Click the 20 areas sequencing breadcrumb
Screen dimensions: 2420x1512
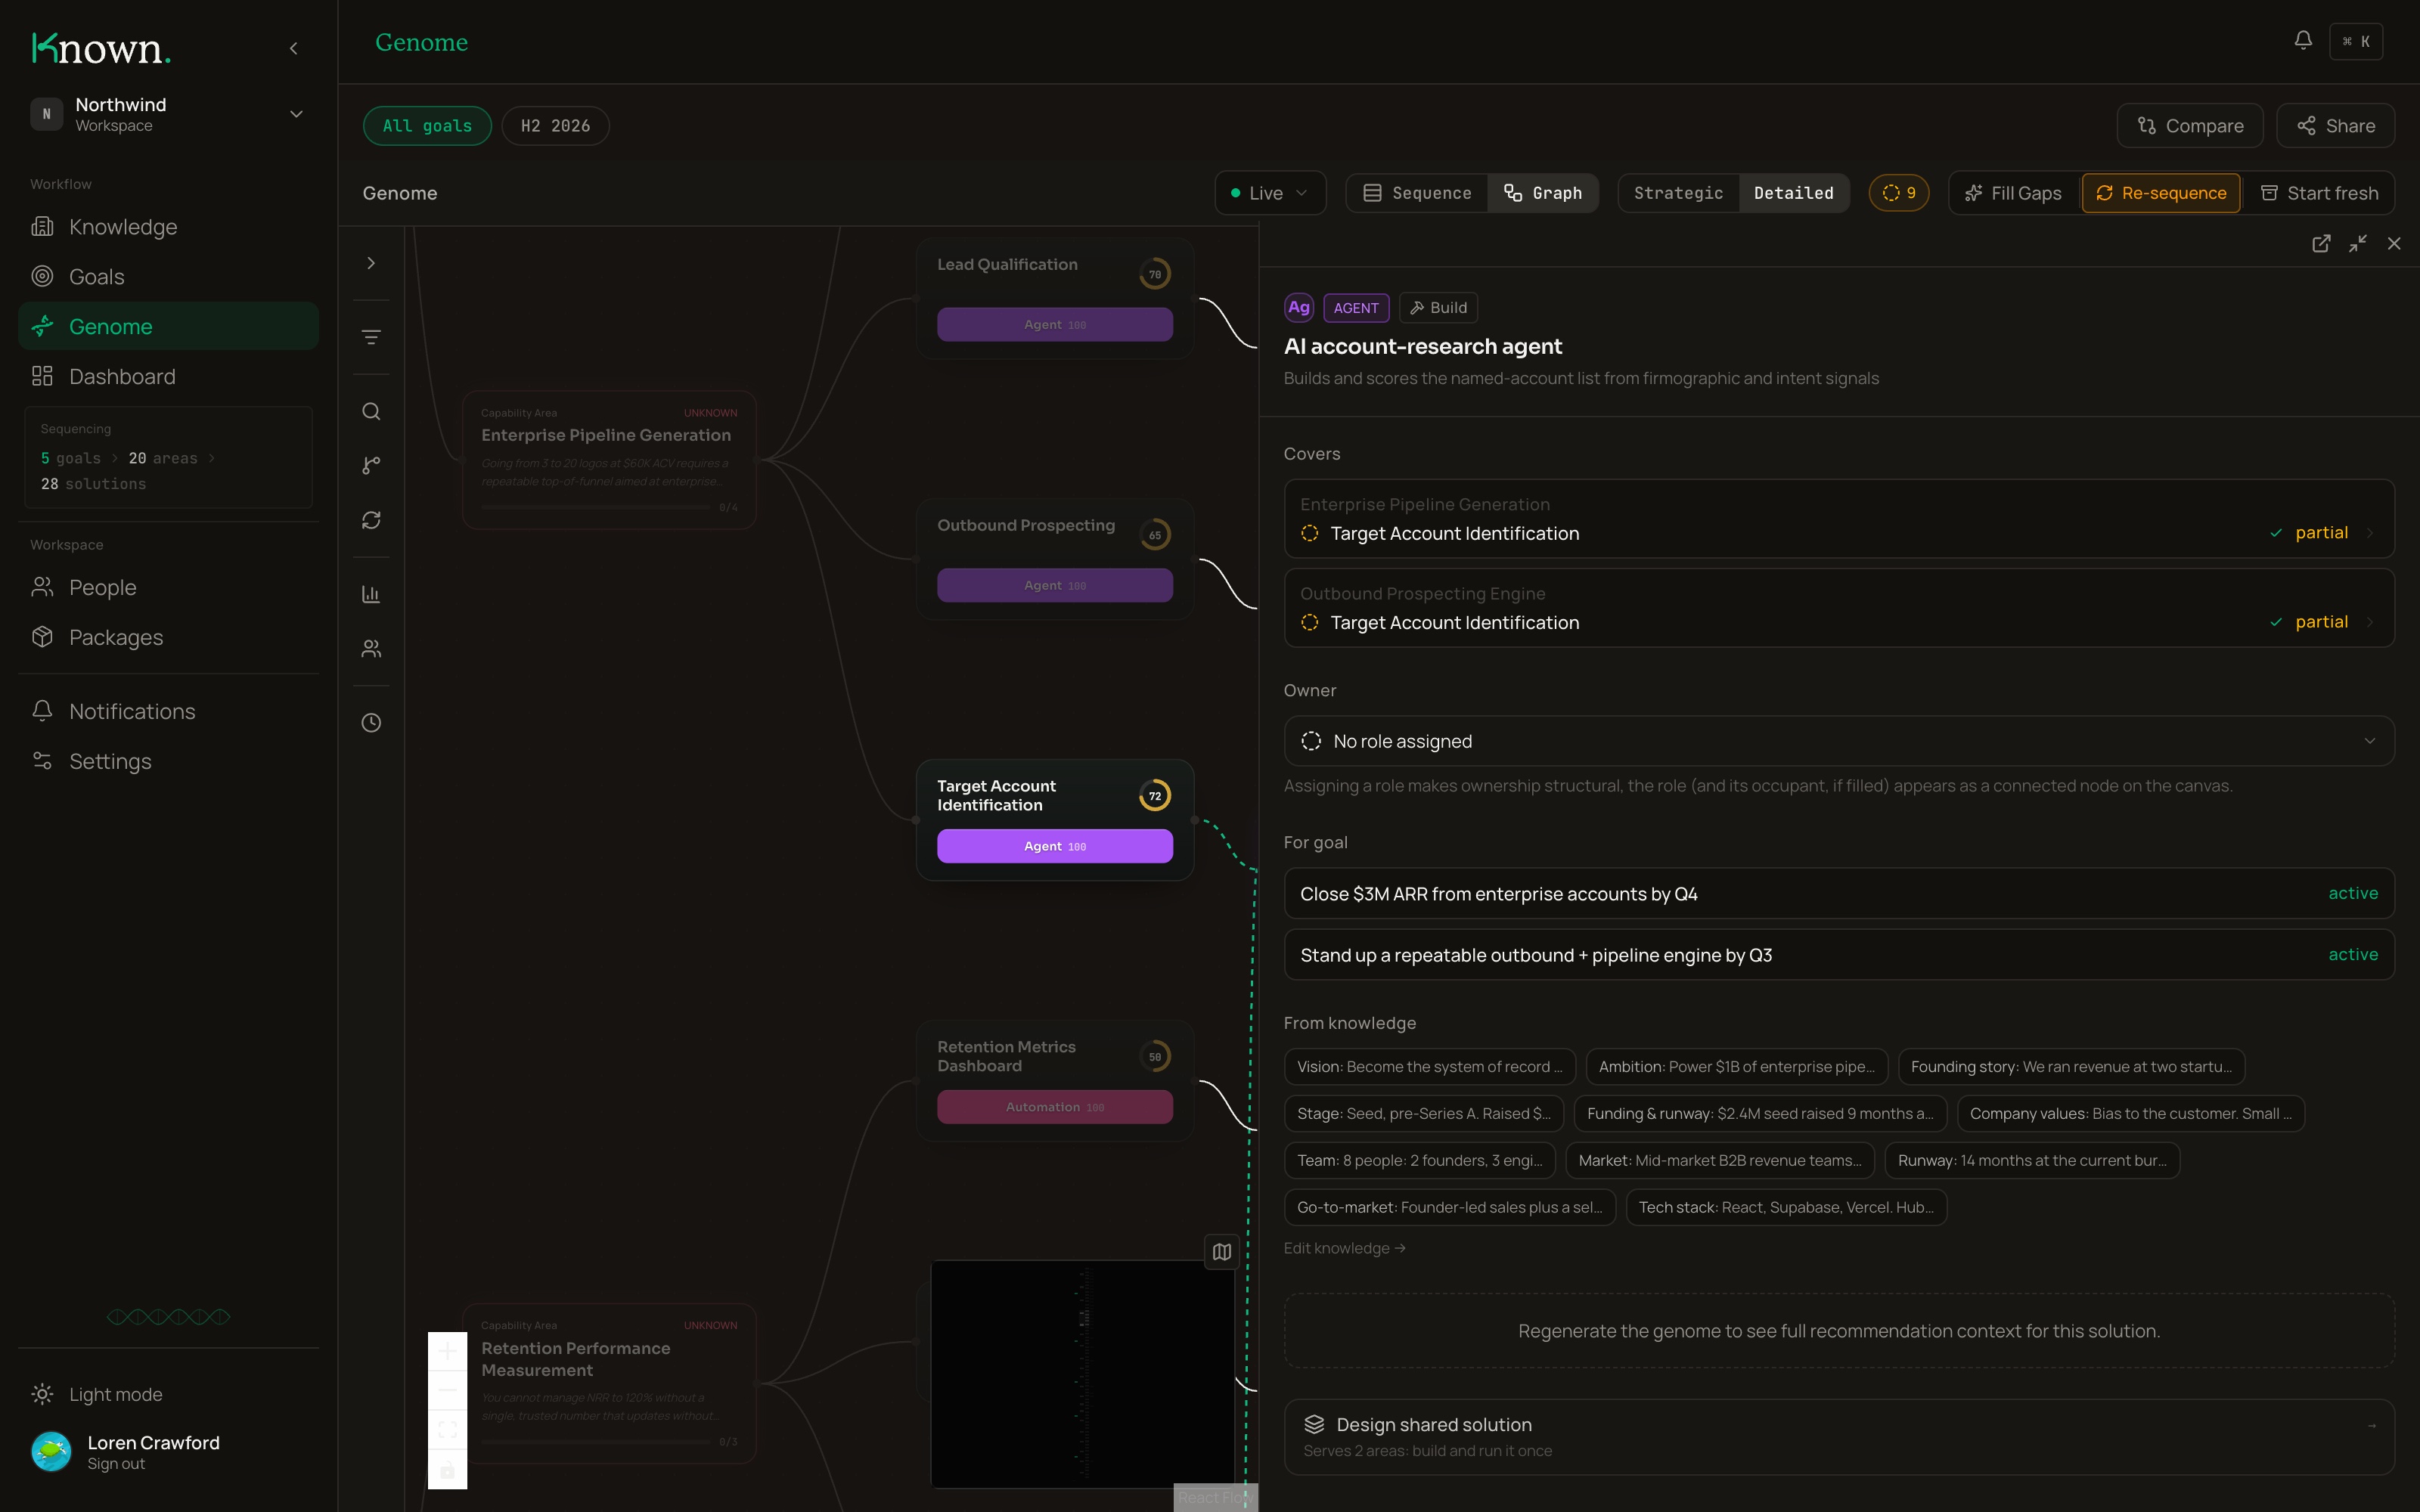(163, 458)
